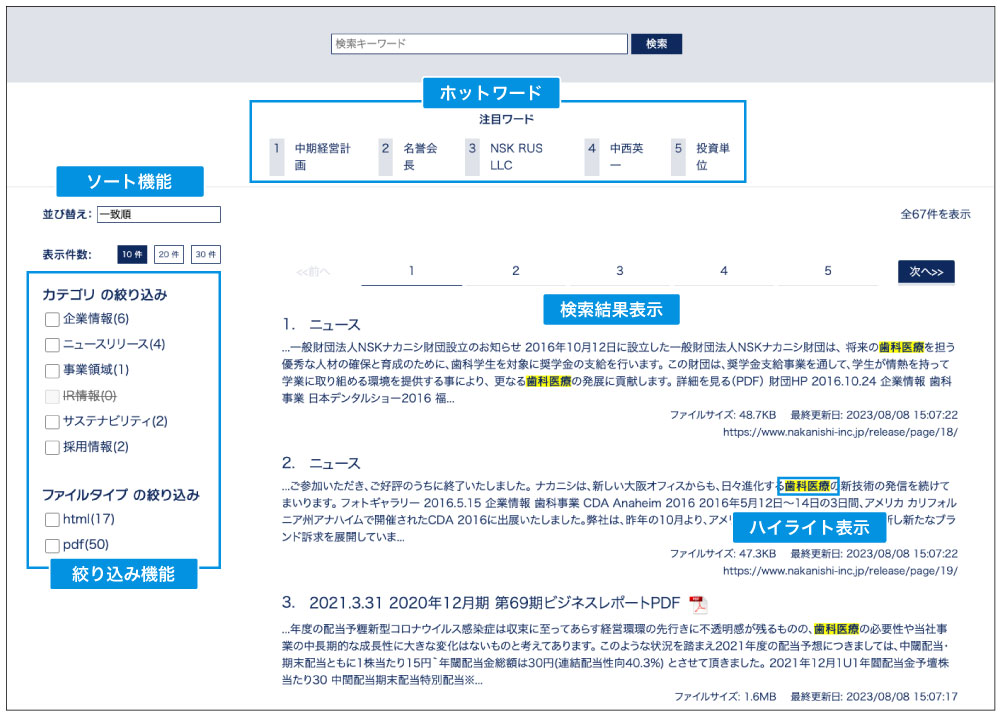
Task: Select the 採用情報(2) checkbox
Action: (52, 447)
